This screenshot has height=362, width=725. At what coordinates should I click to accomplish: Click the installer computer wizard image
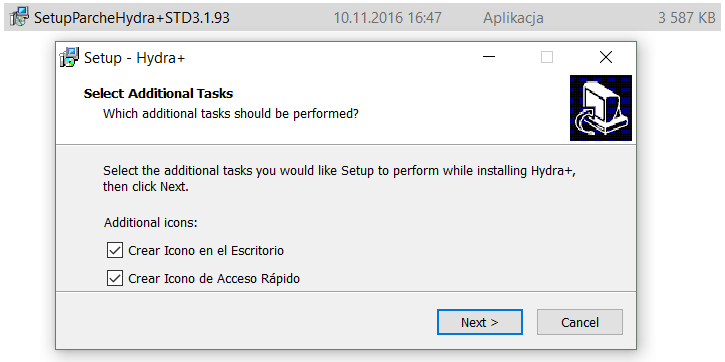601,108
